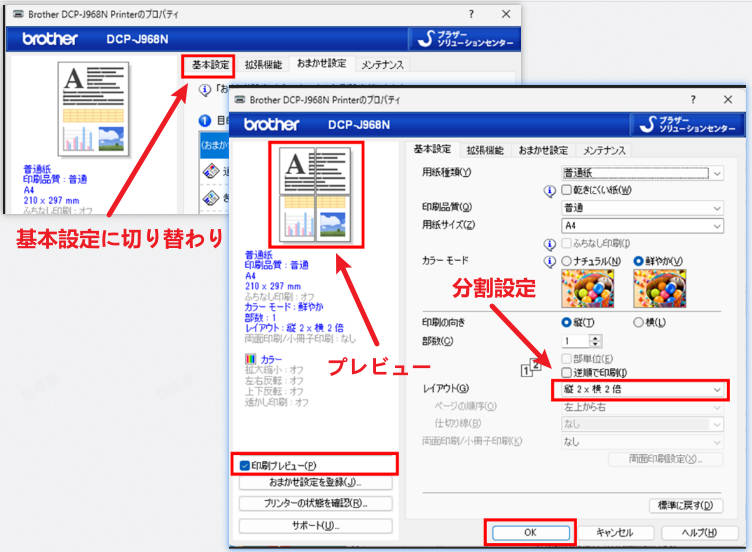752x552 pixels.
Task: Open レイアウト dropdown 縦2×横2倍
Action: pos(642,389)
